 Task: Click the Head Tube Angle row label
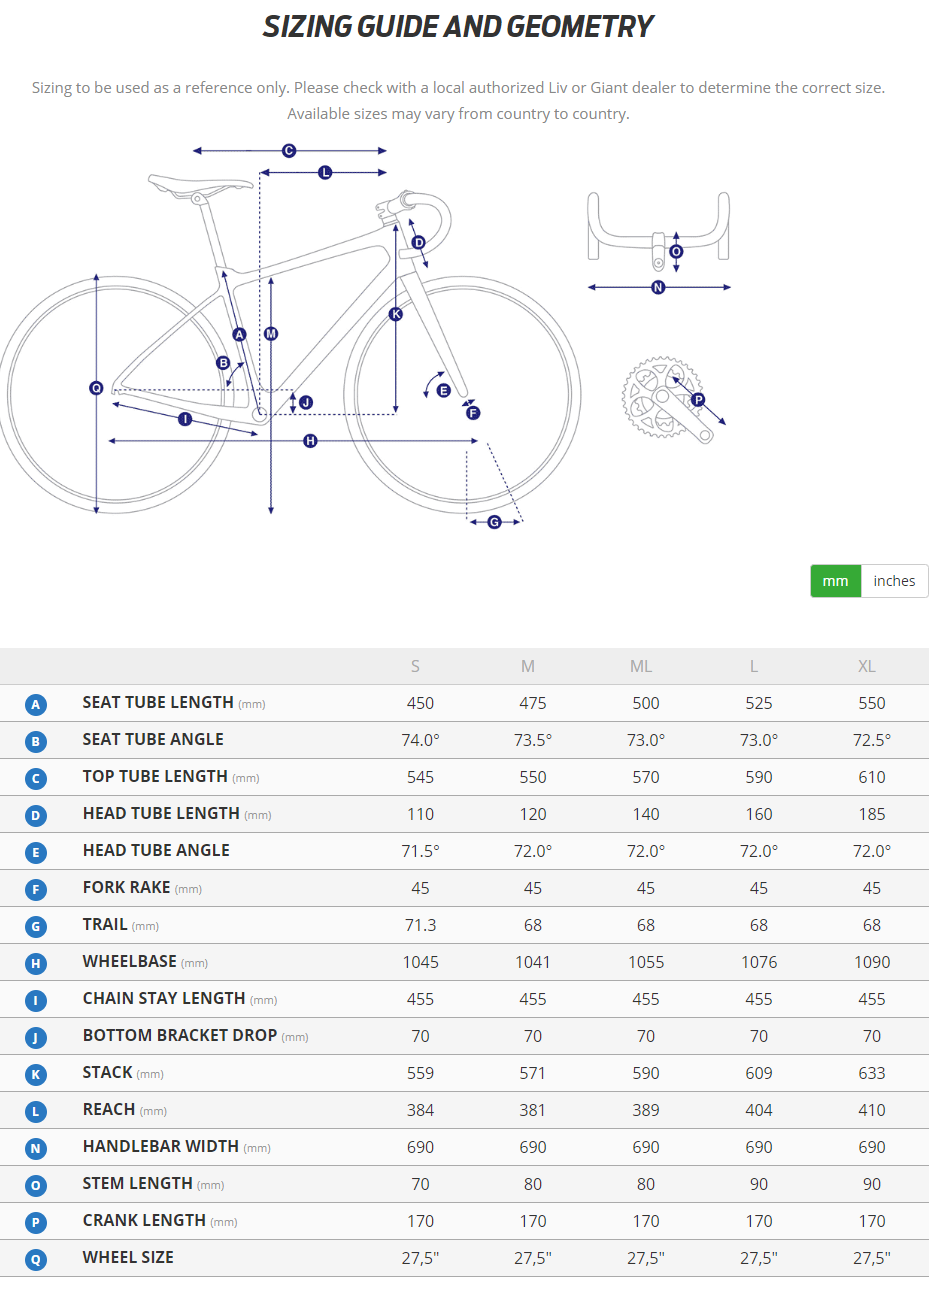click(x=156, y=850)
